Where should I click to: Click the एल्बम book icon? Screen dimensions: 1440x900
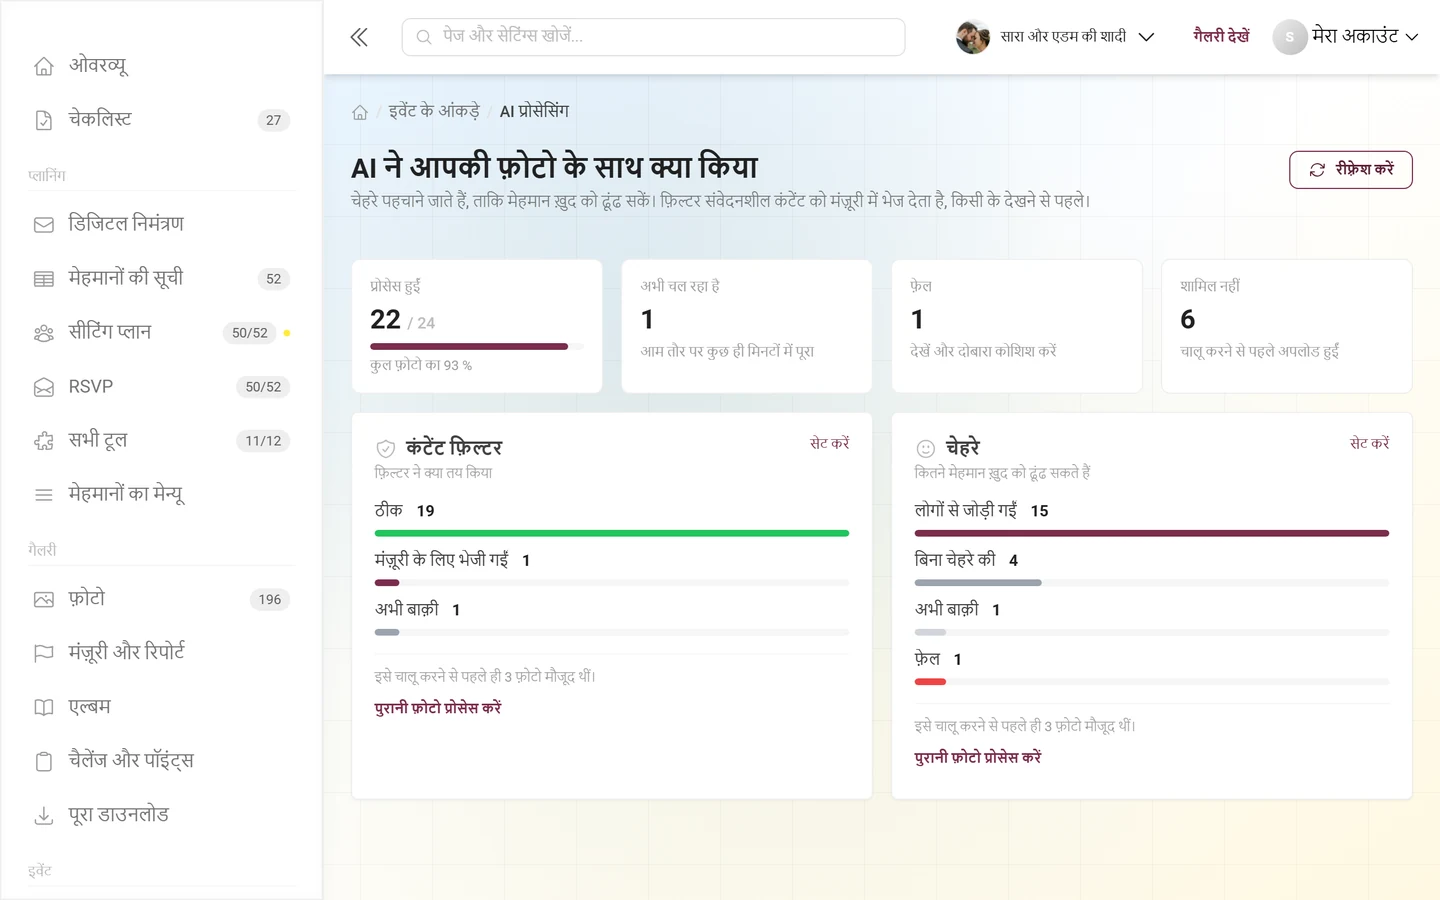point(44,708)
